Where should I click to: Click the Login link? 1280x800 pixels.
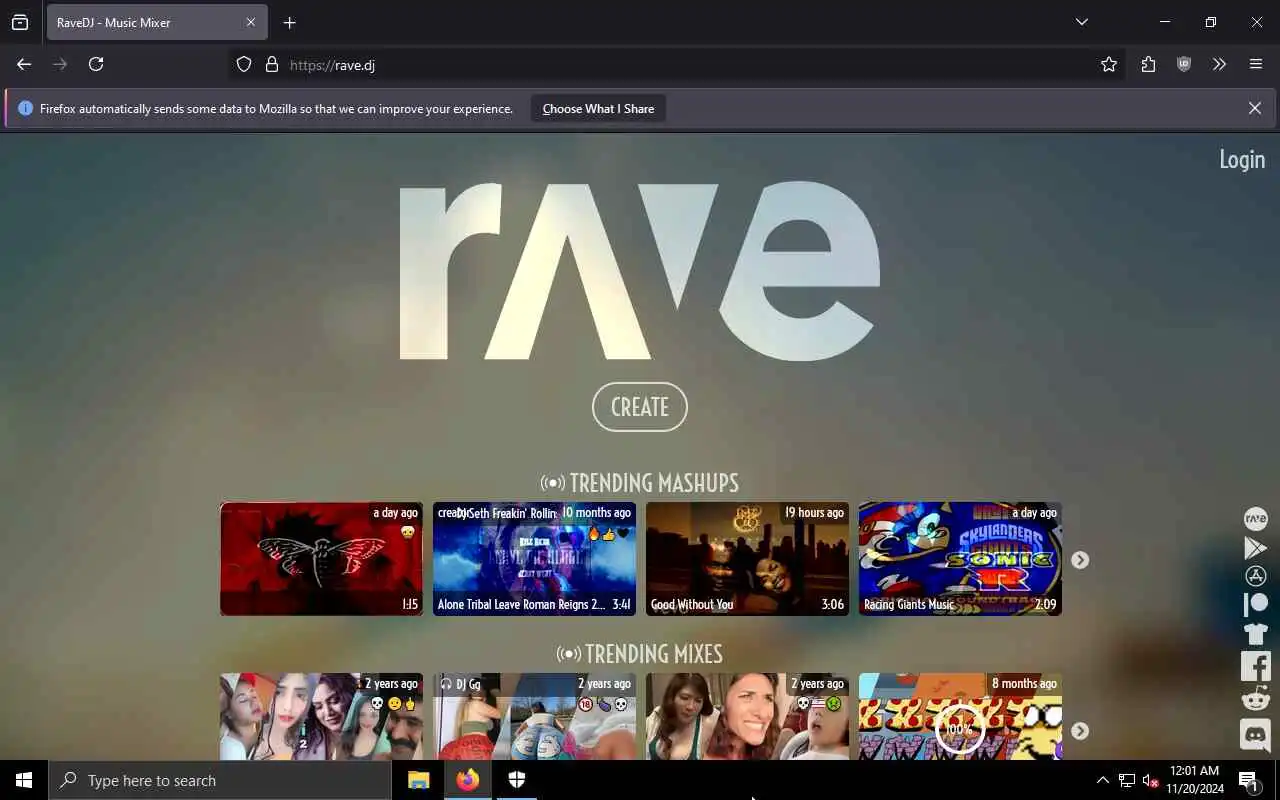point(1242,159)
